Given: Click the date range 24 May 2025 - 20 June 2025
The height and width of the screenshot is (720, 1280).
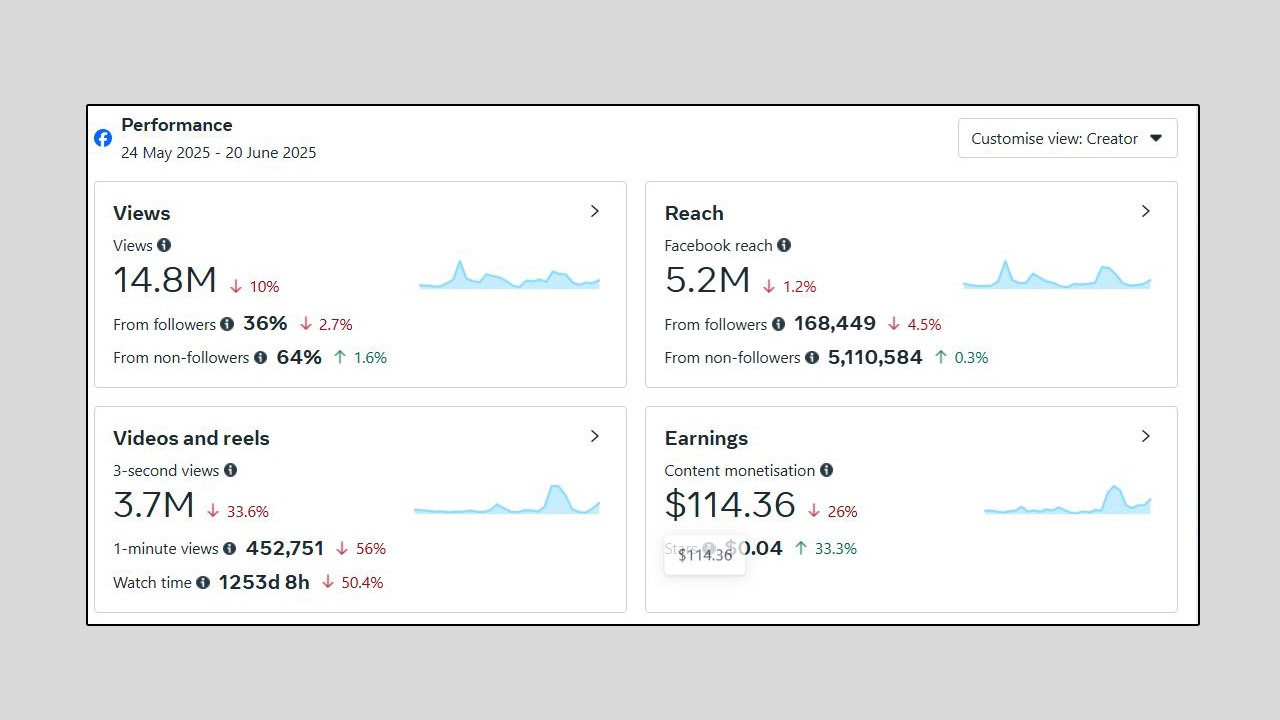Looking at the screenshot, I should pos(219,153).
